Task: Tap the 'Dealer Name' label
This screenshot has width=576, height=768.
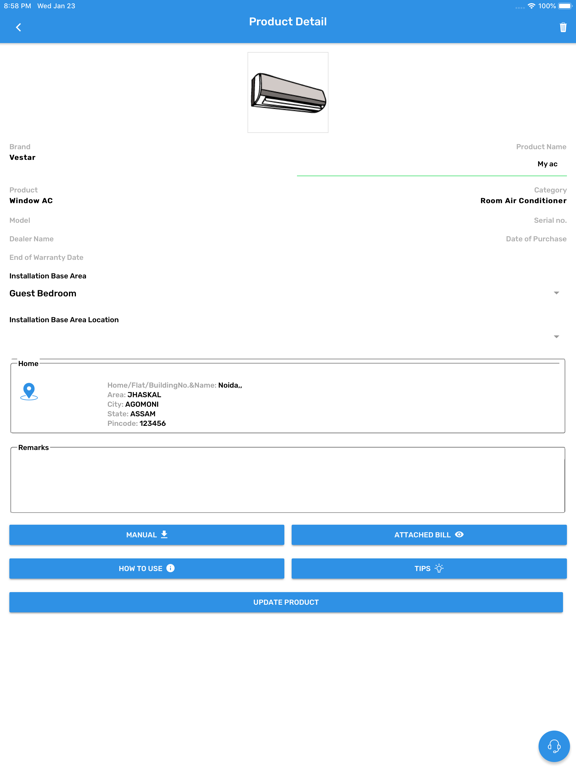Action: pyautogui.click(x=31, y=239)
